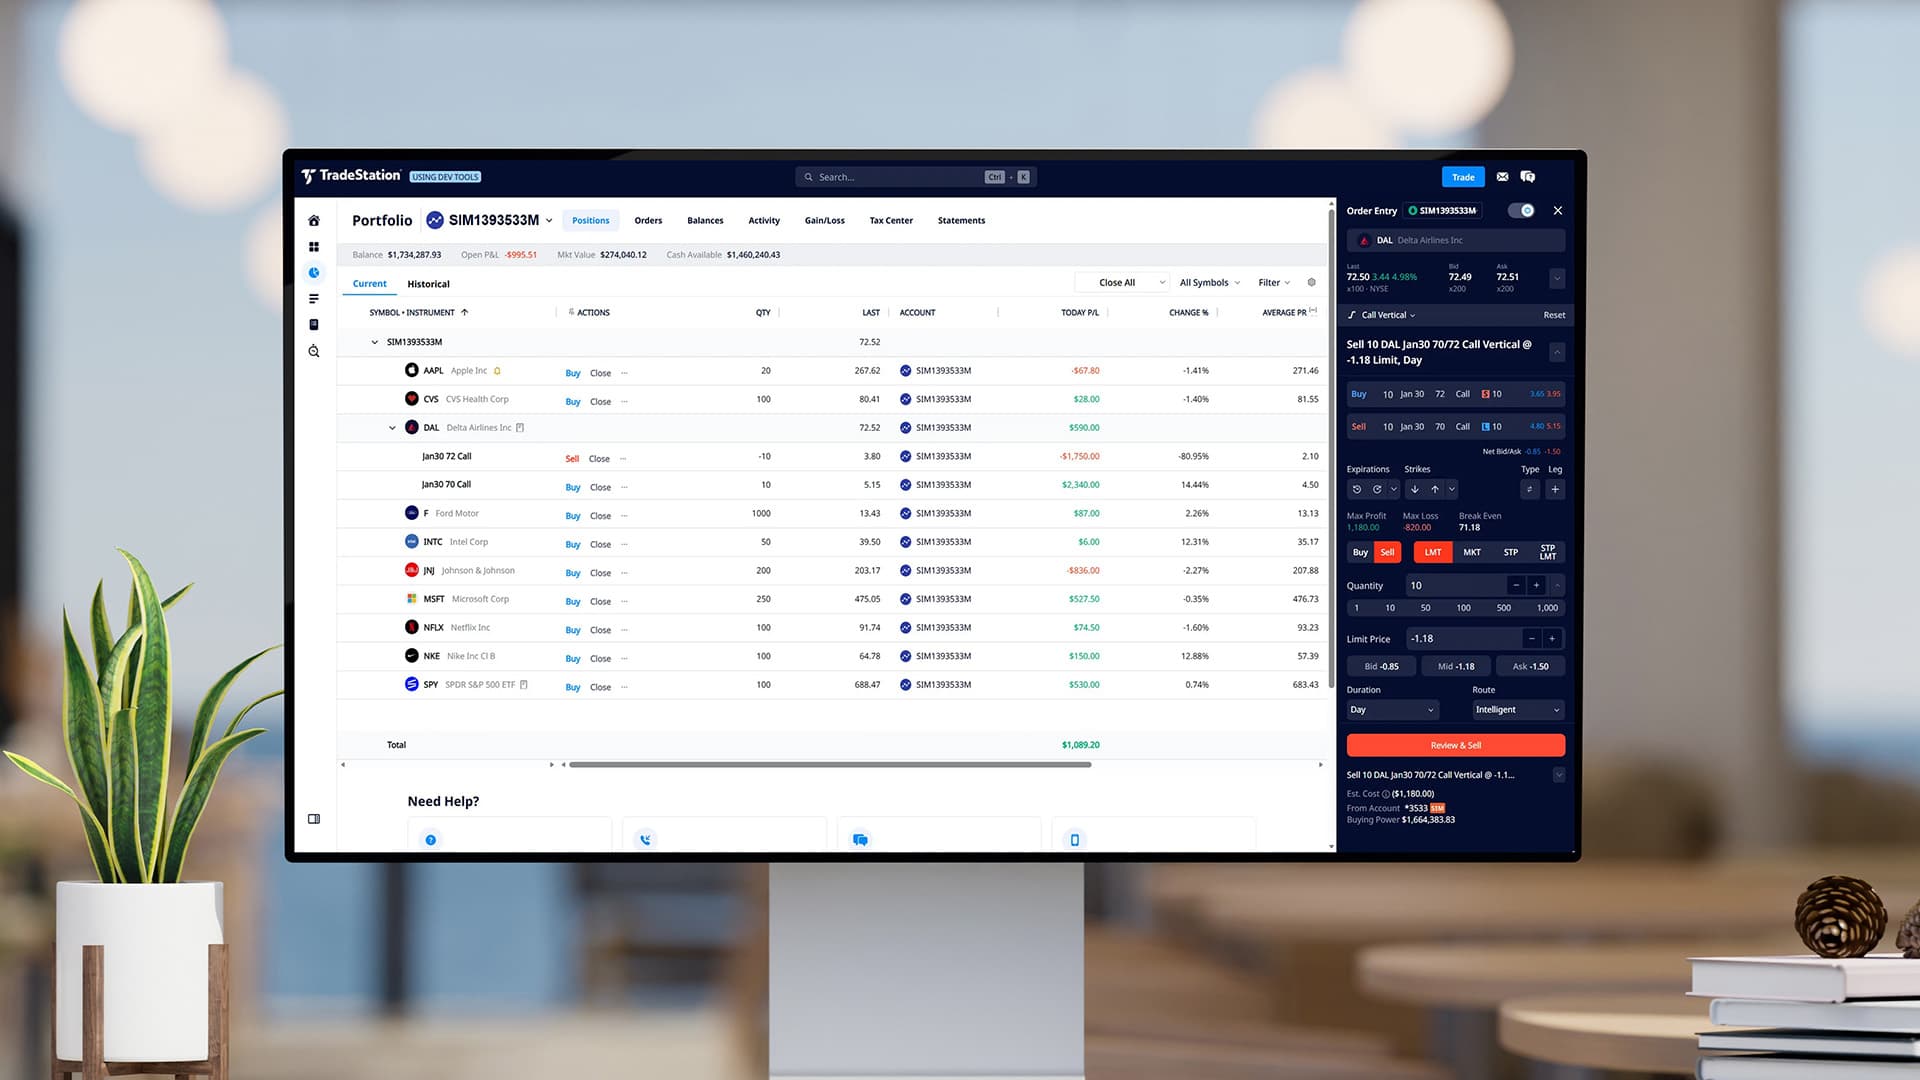
Task: Click the blue Trade button
Action: pyautogui.click(x=1463, y=177)
